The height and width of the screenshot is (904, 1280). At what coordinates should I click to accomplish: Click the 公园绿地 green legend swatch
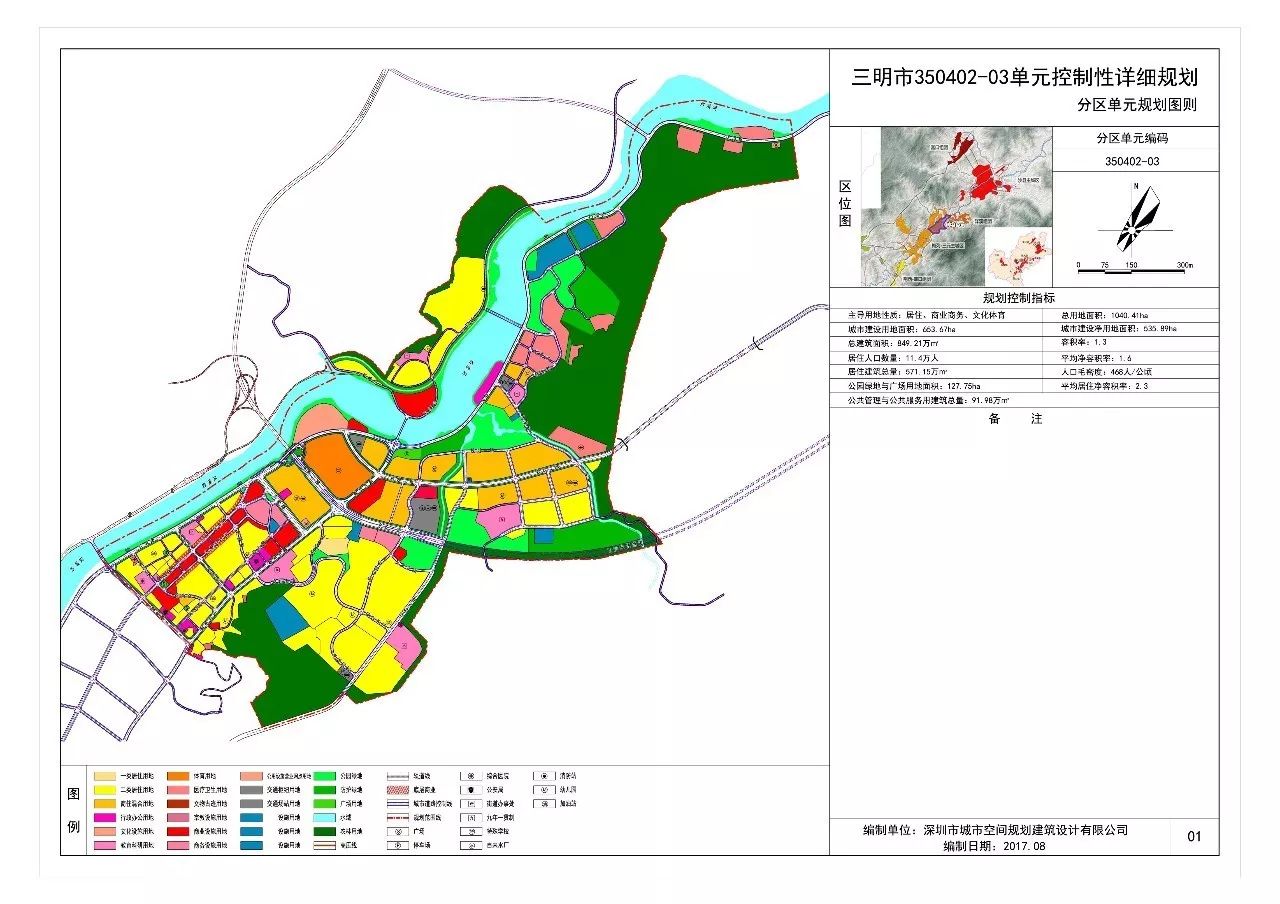(x=324, y=775)
